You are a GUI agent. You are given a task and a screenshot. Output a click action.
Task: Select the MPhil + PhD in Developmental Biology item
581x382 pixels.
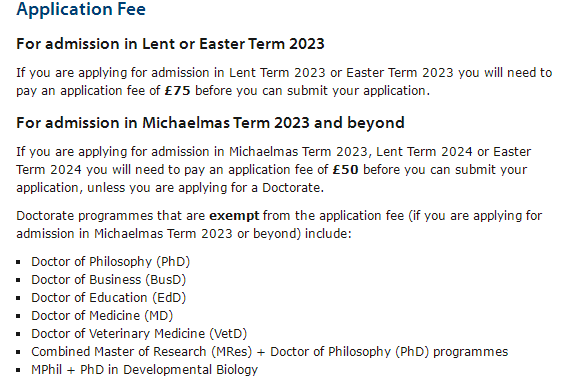point(145,370)
